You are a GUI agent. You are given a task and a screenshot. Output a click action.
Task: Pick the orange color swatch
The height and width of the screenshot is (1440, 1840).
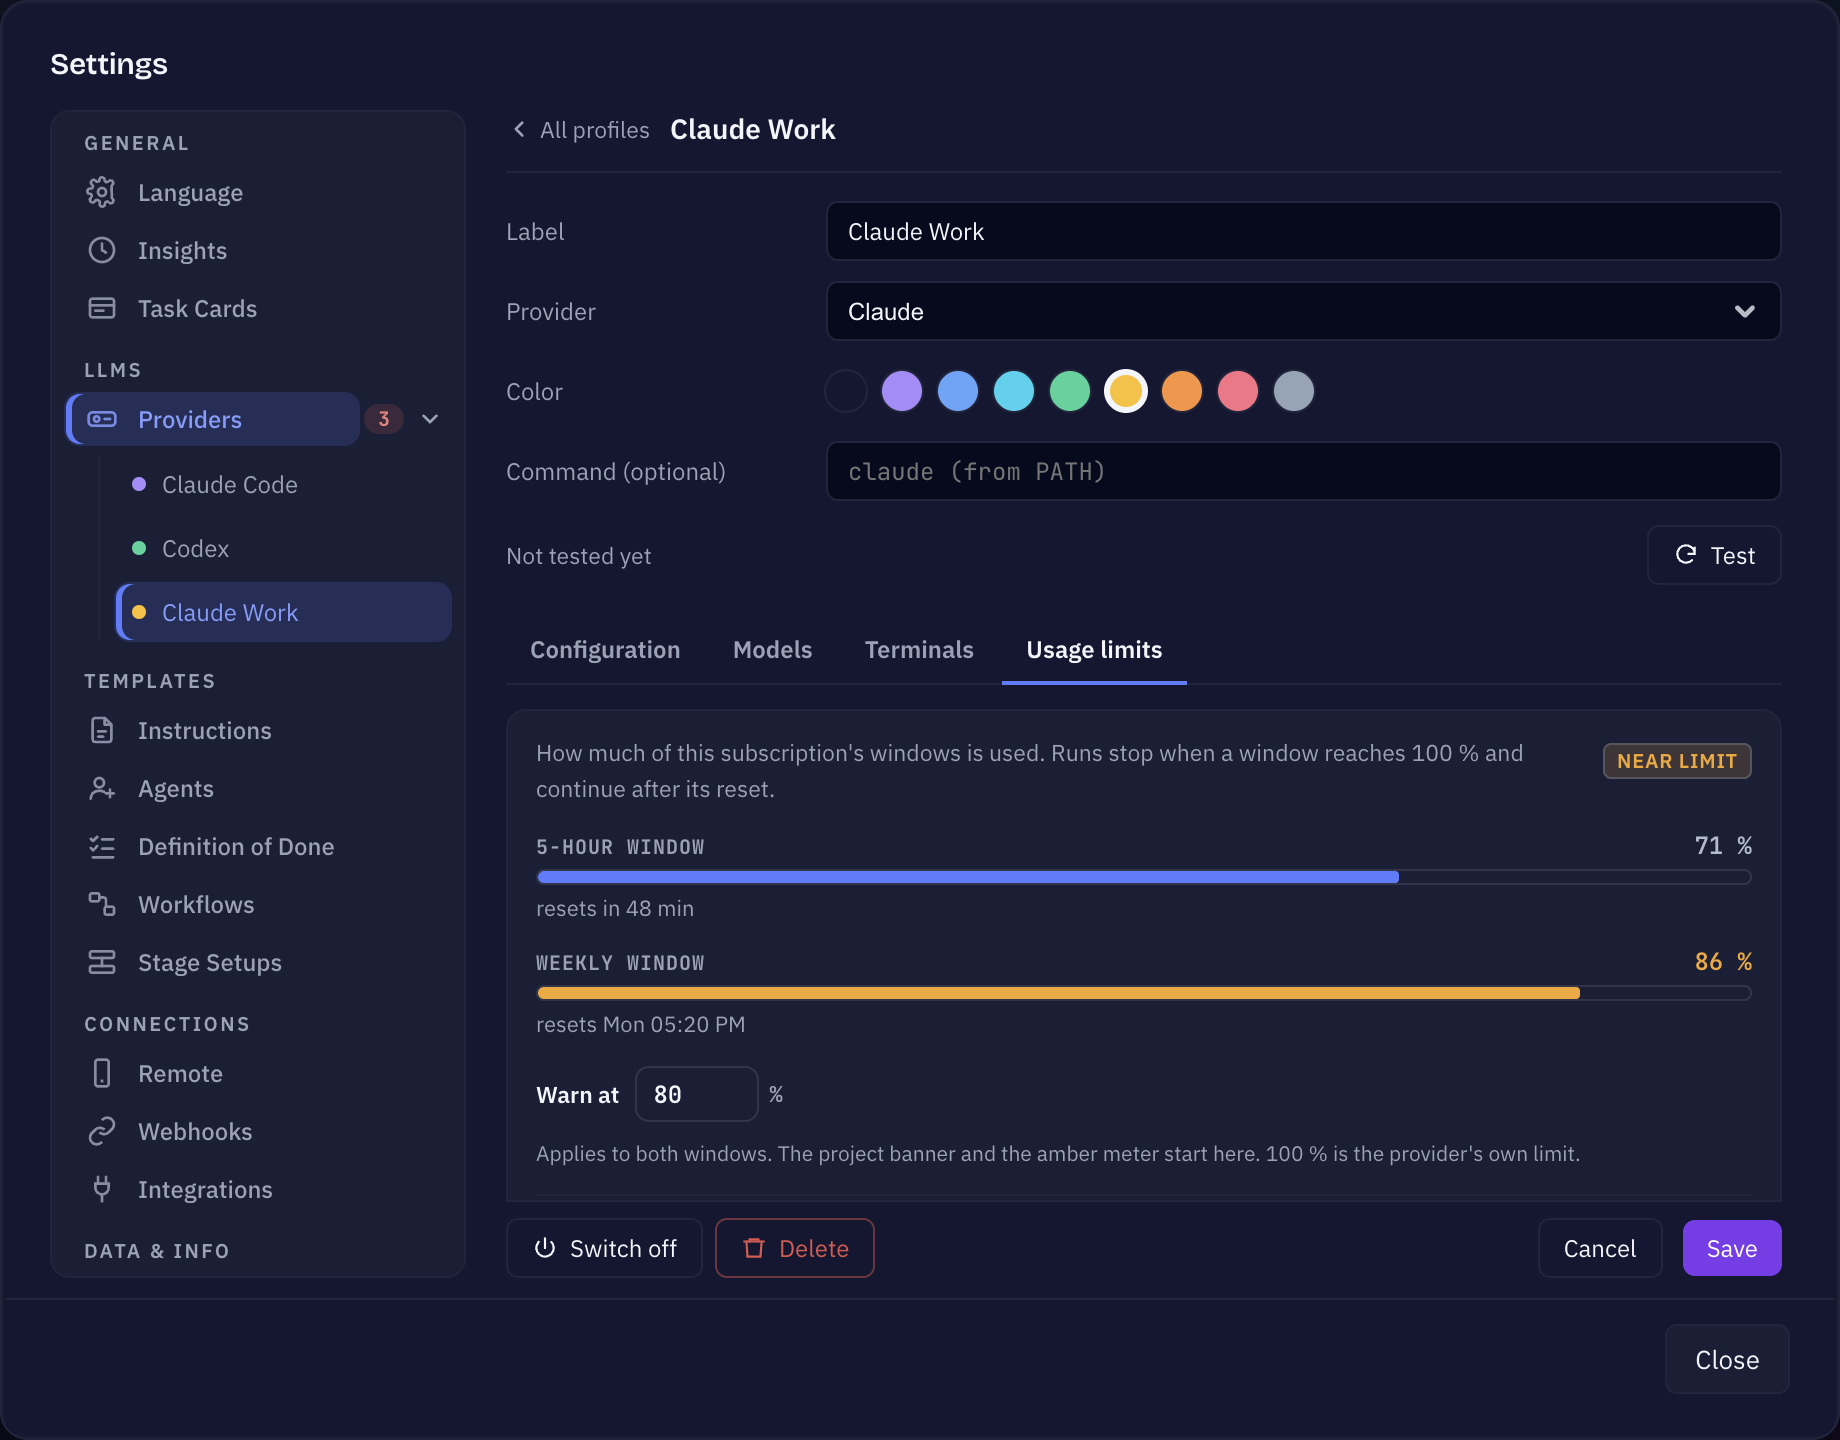pyautogui.click(x=1181, y=391)
